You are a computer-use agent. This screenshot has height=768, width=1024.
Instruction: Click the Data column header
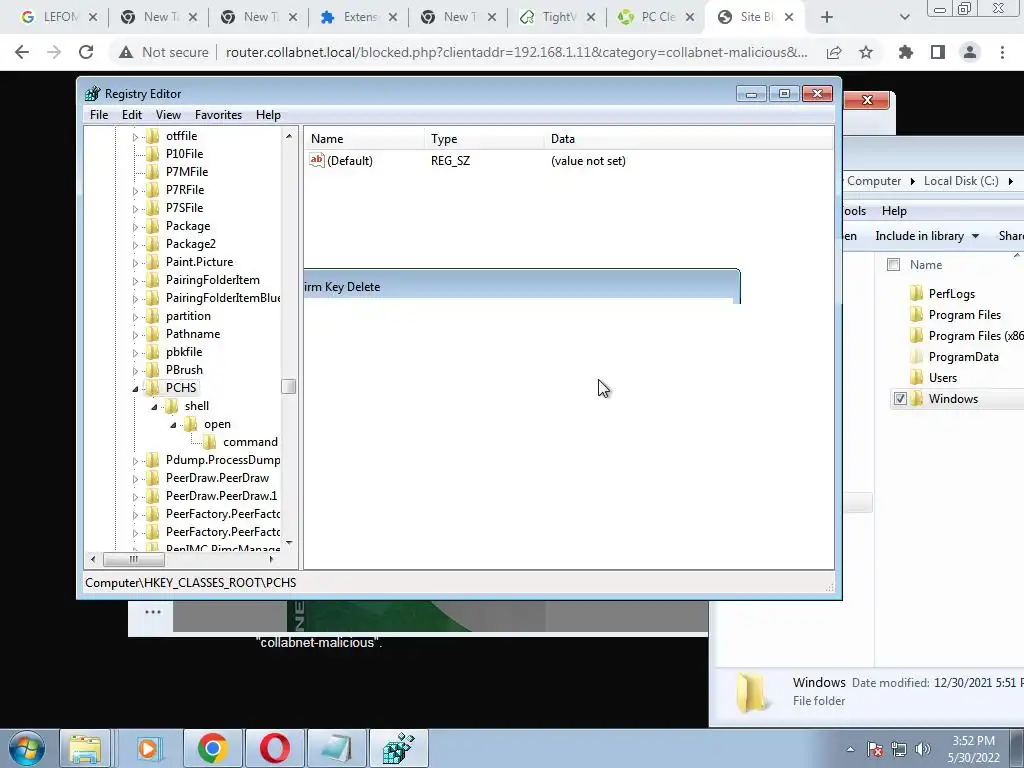tap(688, 138)
